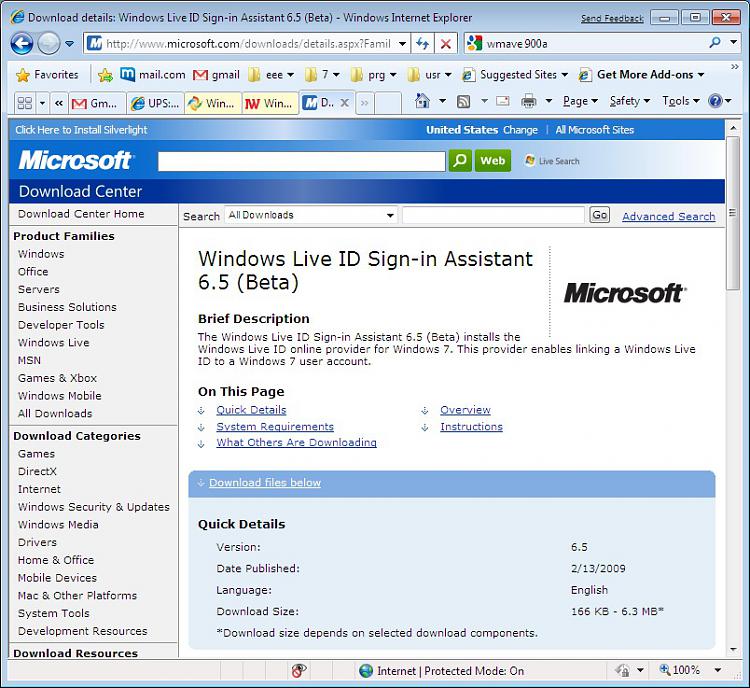This screenshot has height=688, width=750.
Task: Expand the prg favorites folder
Action: coord(374,75)
